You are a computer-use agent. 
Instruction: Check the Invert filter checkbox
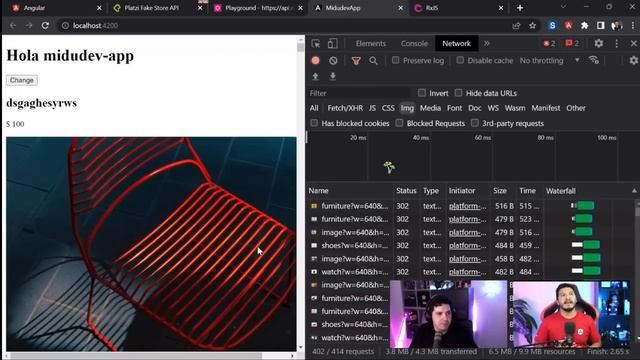pyautogui.click(x=422, y=93)
